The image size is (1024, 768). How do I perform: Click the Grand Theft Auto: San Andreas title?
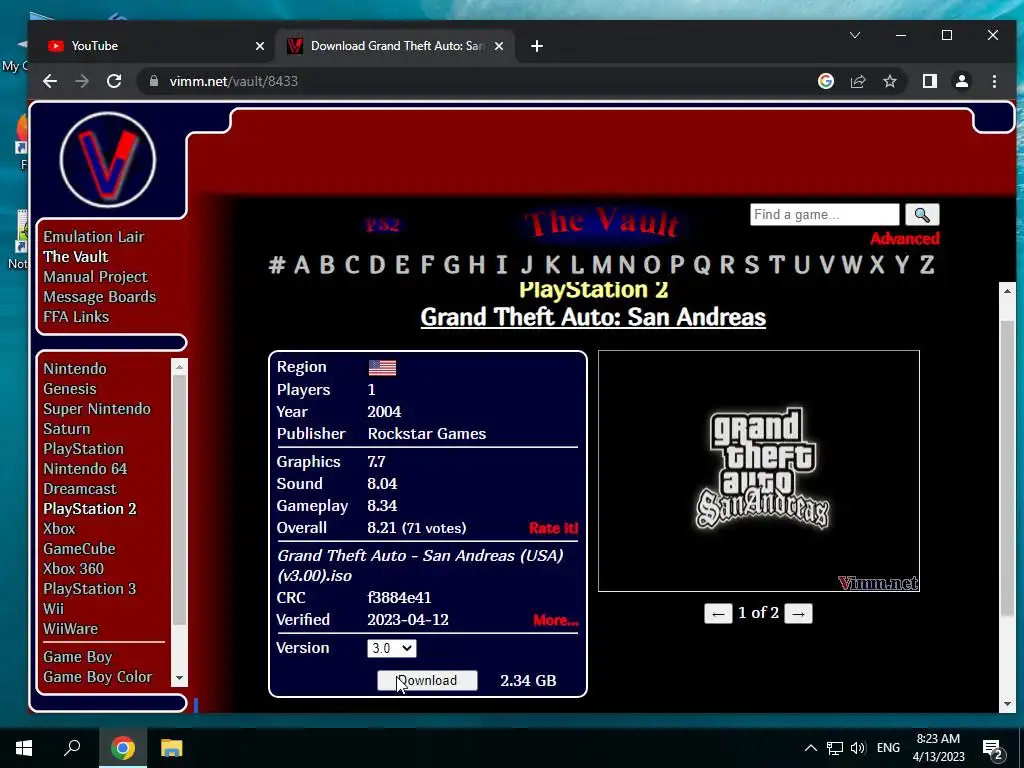[593, 317]
